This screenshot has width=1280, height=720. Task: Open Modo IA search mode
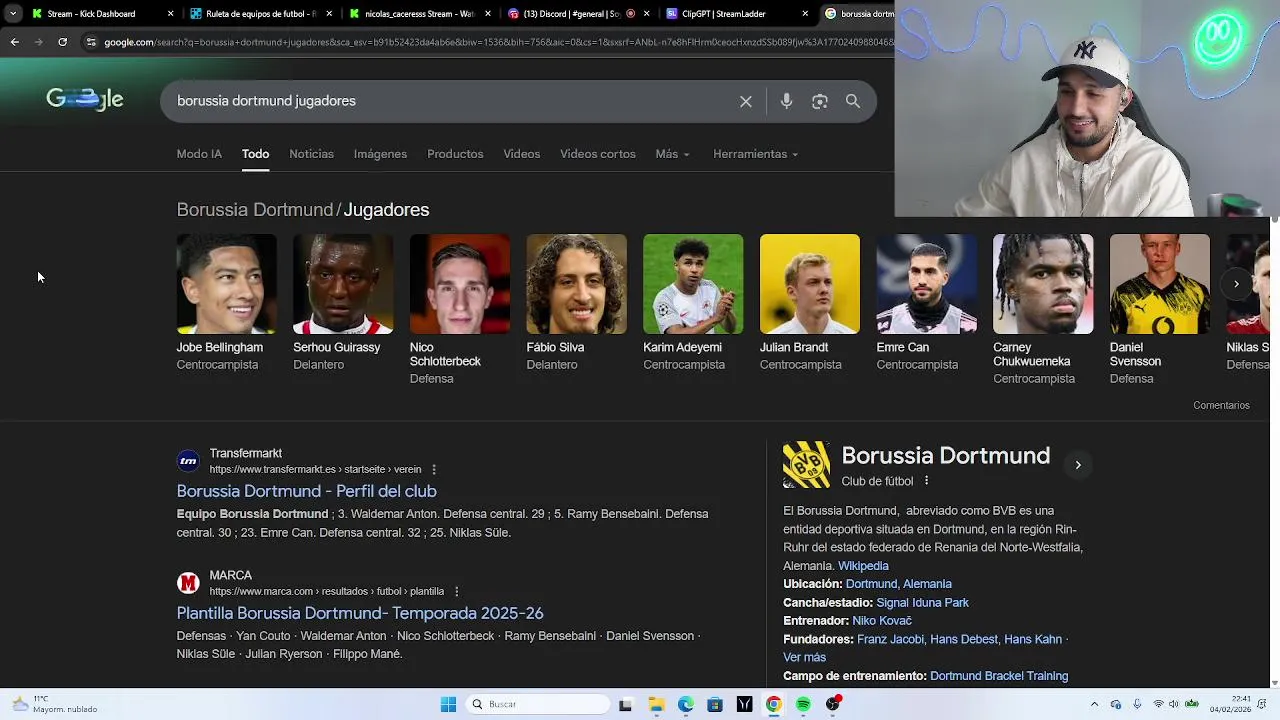[199, 154]
